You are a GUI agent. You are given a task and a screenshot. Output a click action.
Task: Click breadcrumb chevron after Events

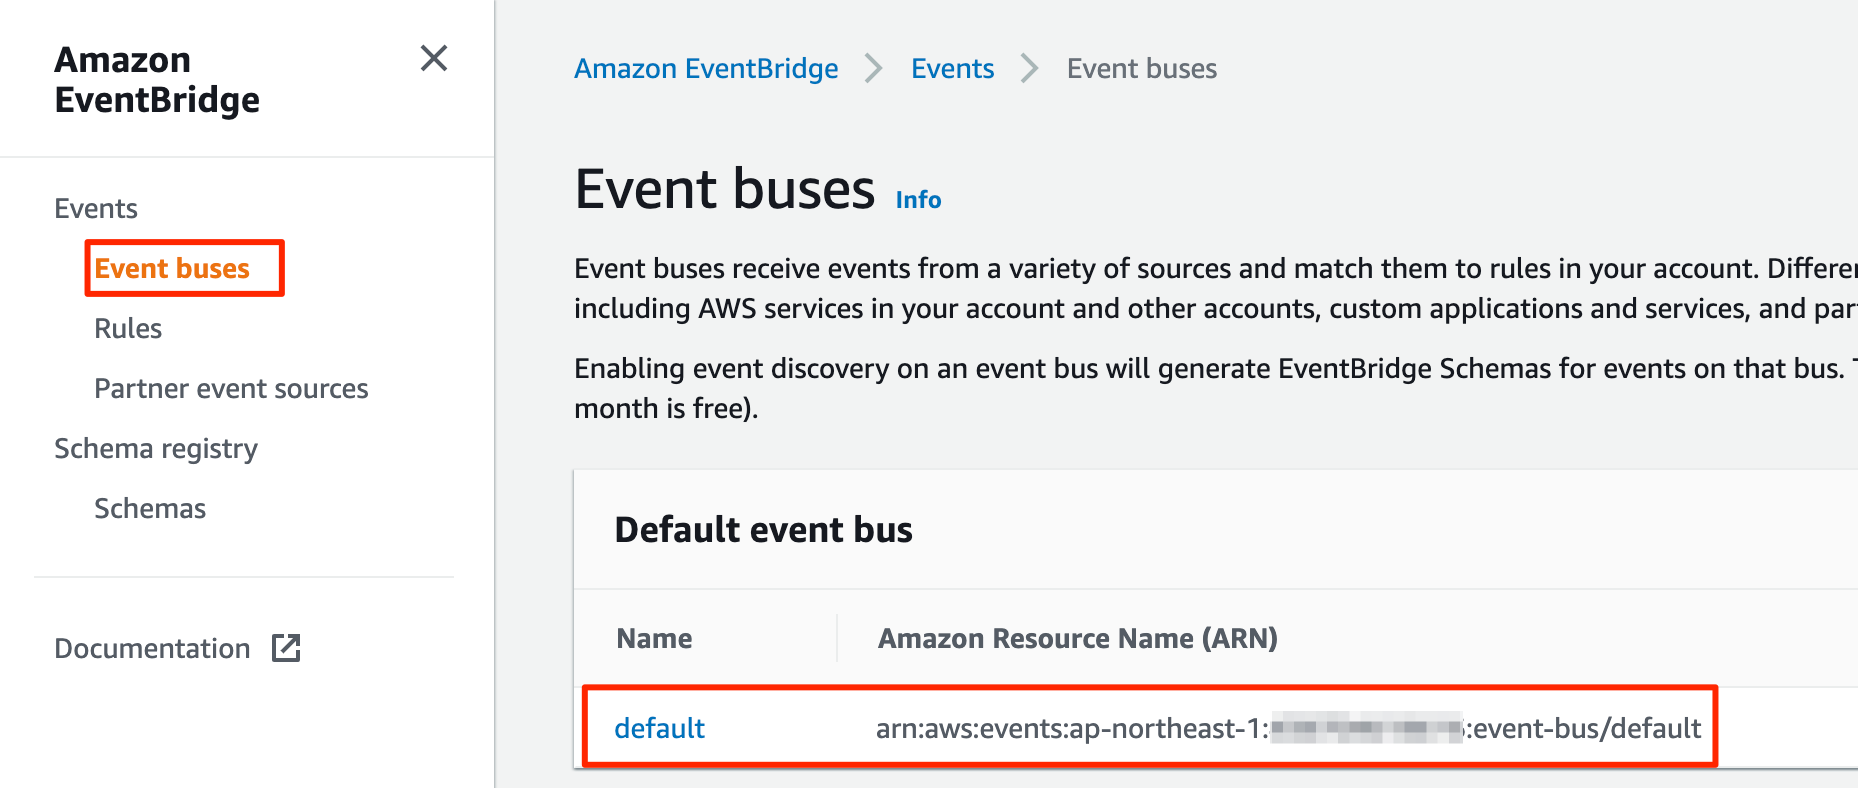click(1030, 68)
